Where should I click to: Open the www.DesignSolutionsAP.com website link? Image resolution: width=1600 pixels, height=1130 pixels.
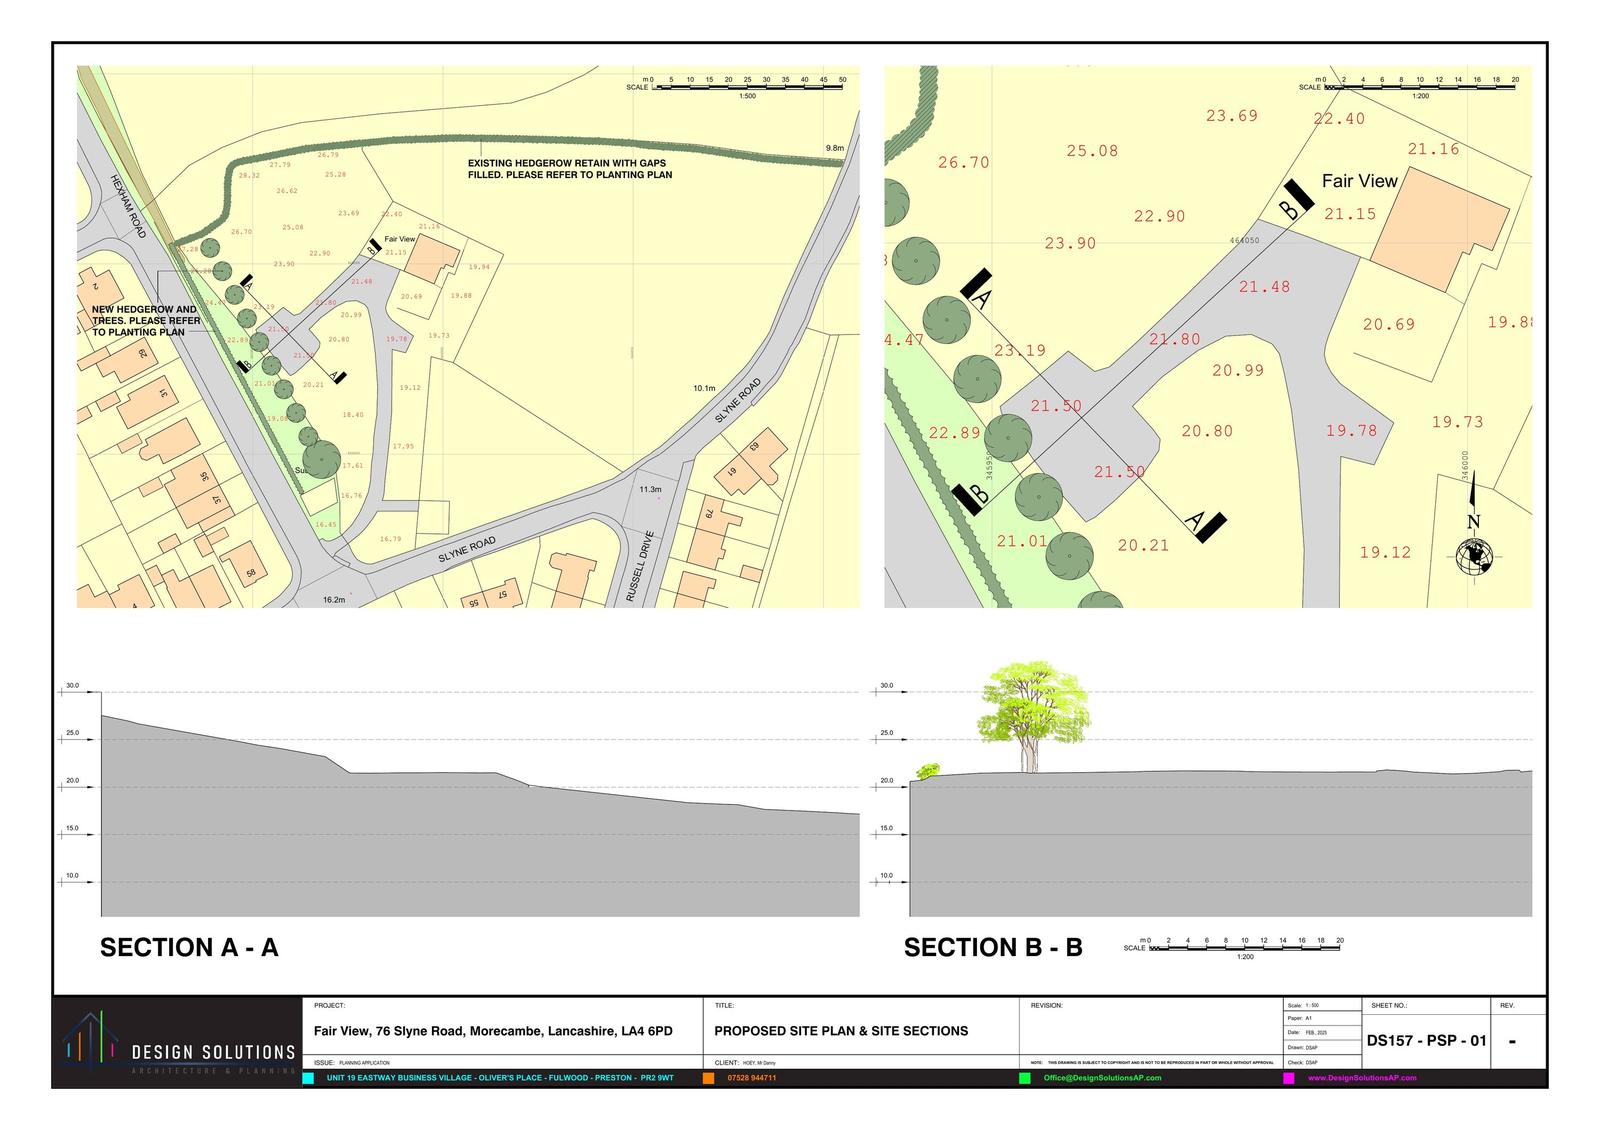[1362, 1078]
